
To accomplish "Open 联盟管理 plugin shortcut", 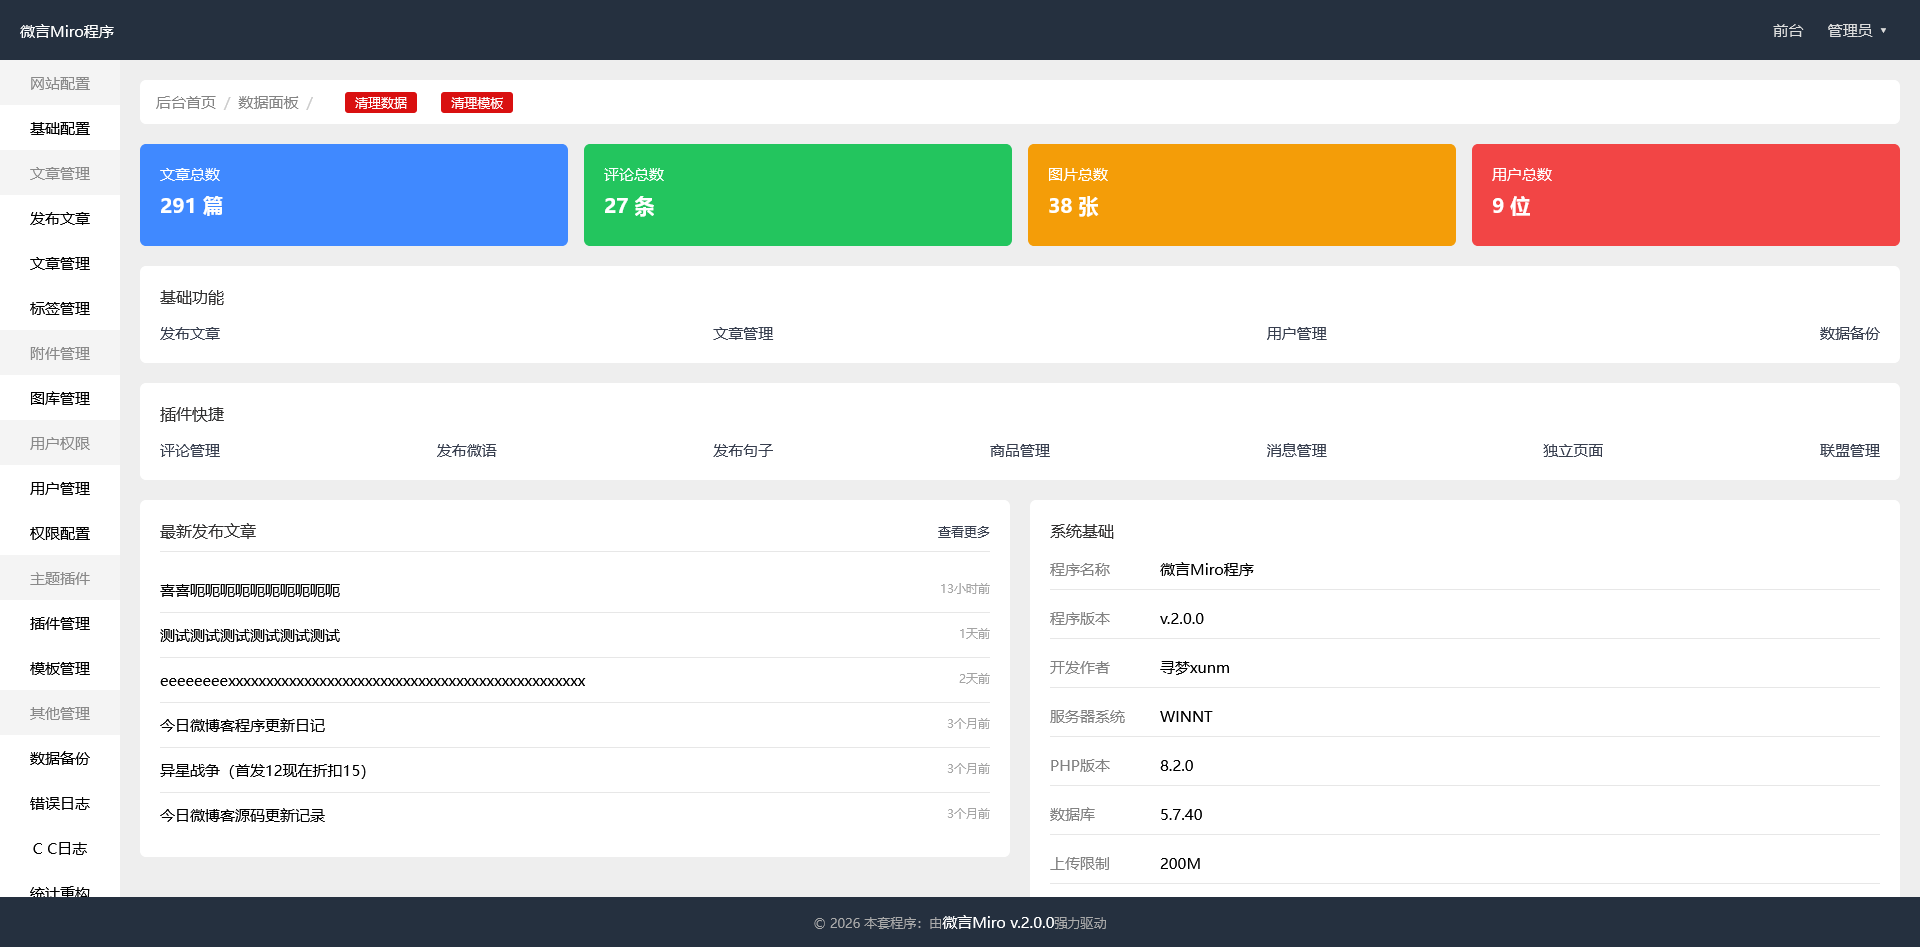I will click(x=1849, y=450).
